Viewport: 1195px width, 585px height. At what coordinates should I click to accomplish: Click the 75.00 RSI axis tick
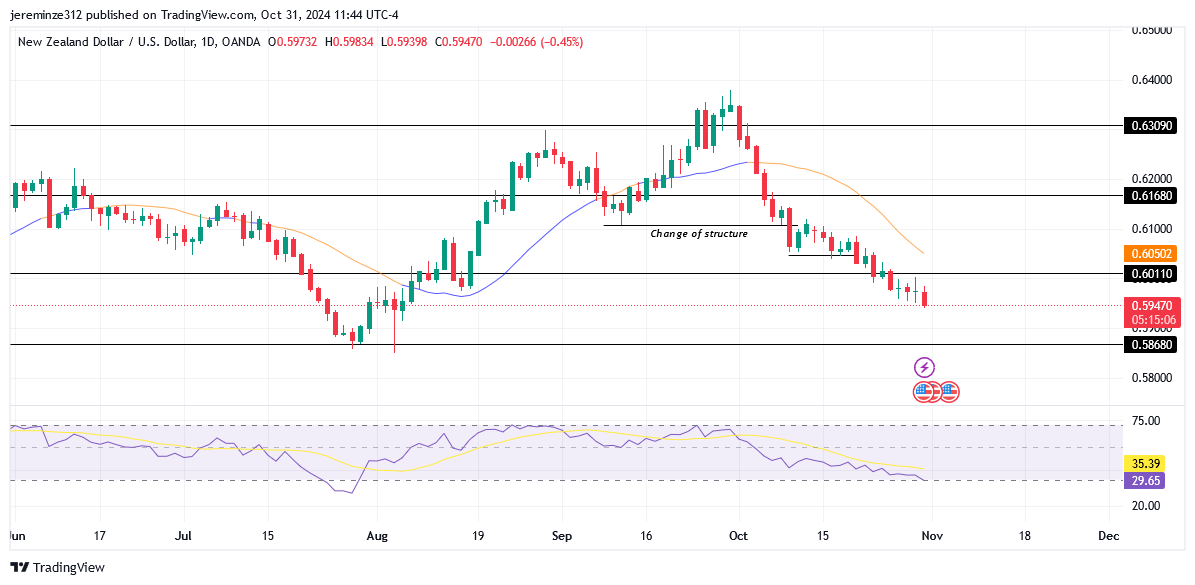coord(1146,420)
